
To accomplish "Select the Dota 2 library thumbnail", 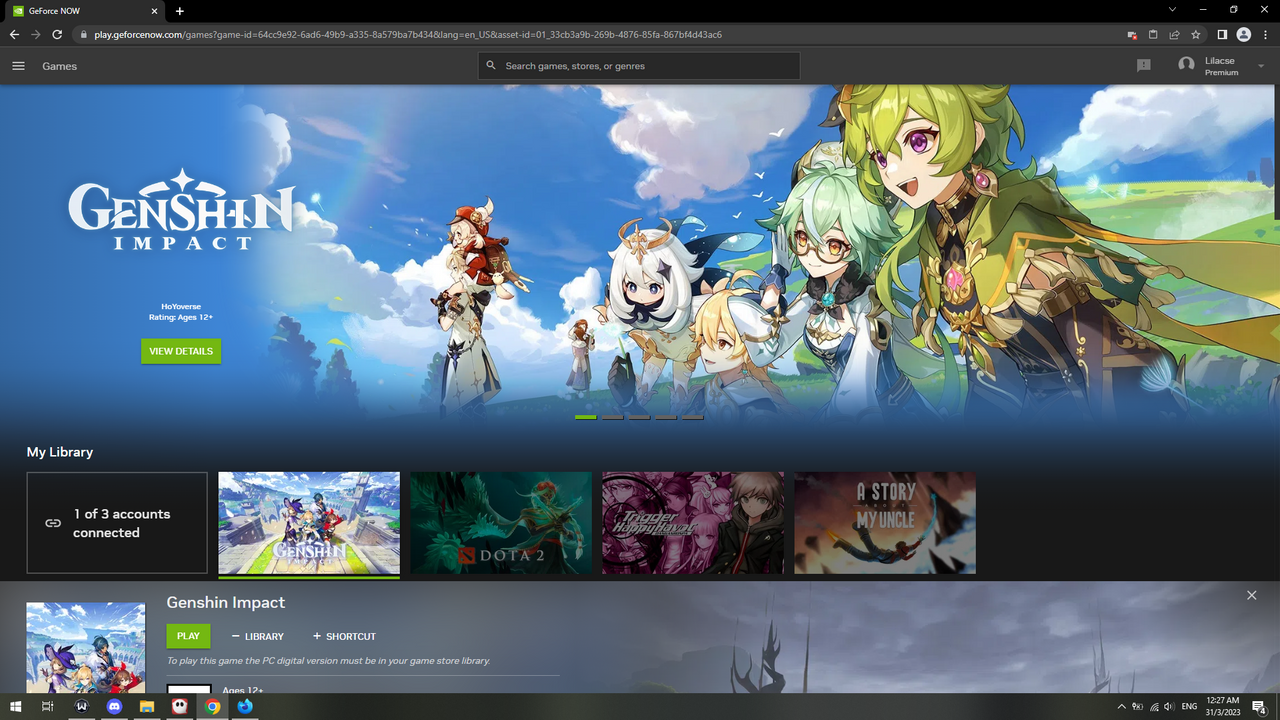I will pyautogui.click(x=501, y=523).
